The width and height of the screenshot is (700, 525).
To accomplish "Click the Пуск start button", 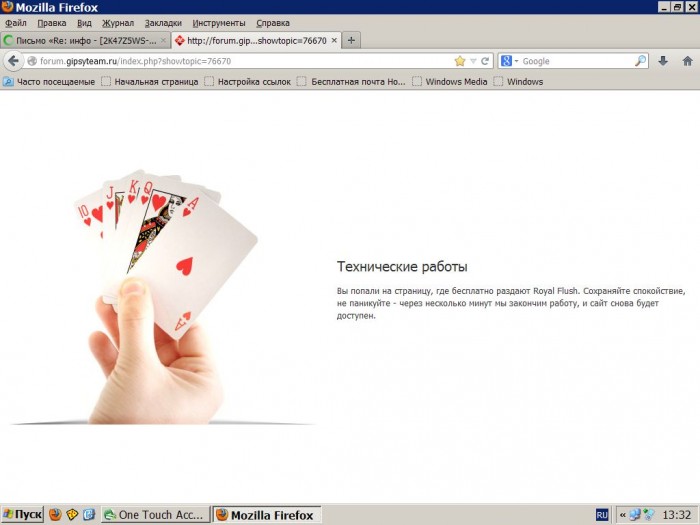I will click(22, 515).
